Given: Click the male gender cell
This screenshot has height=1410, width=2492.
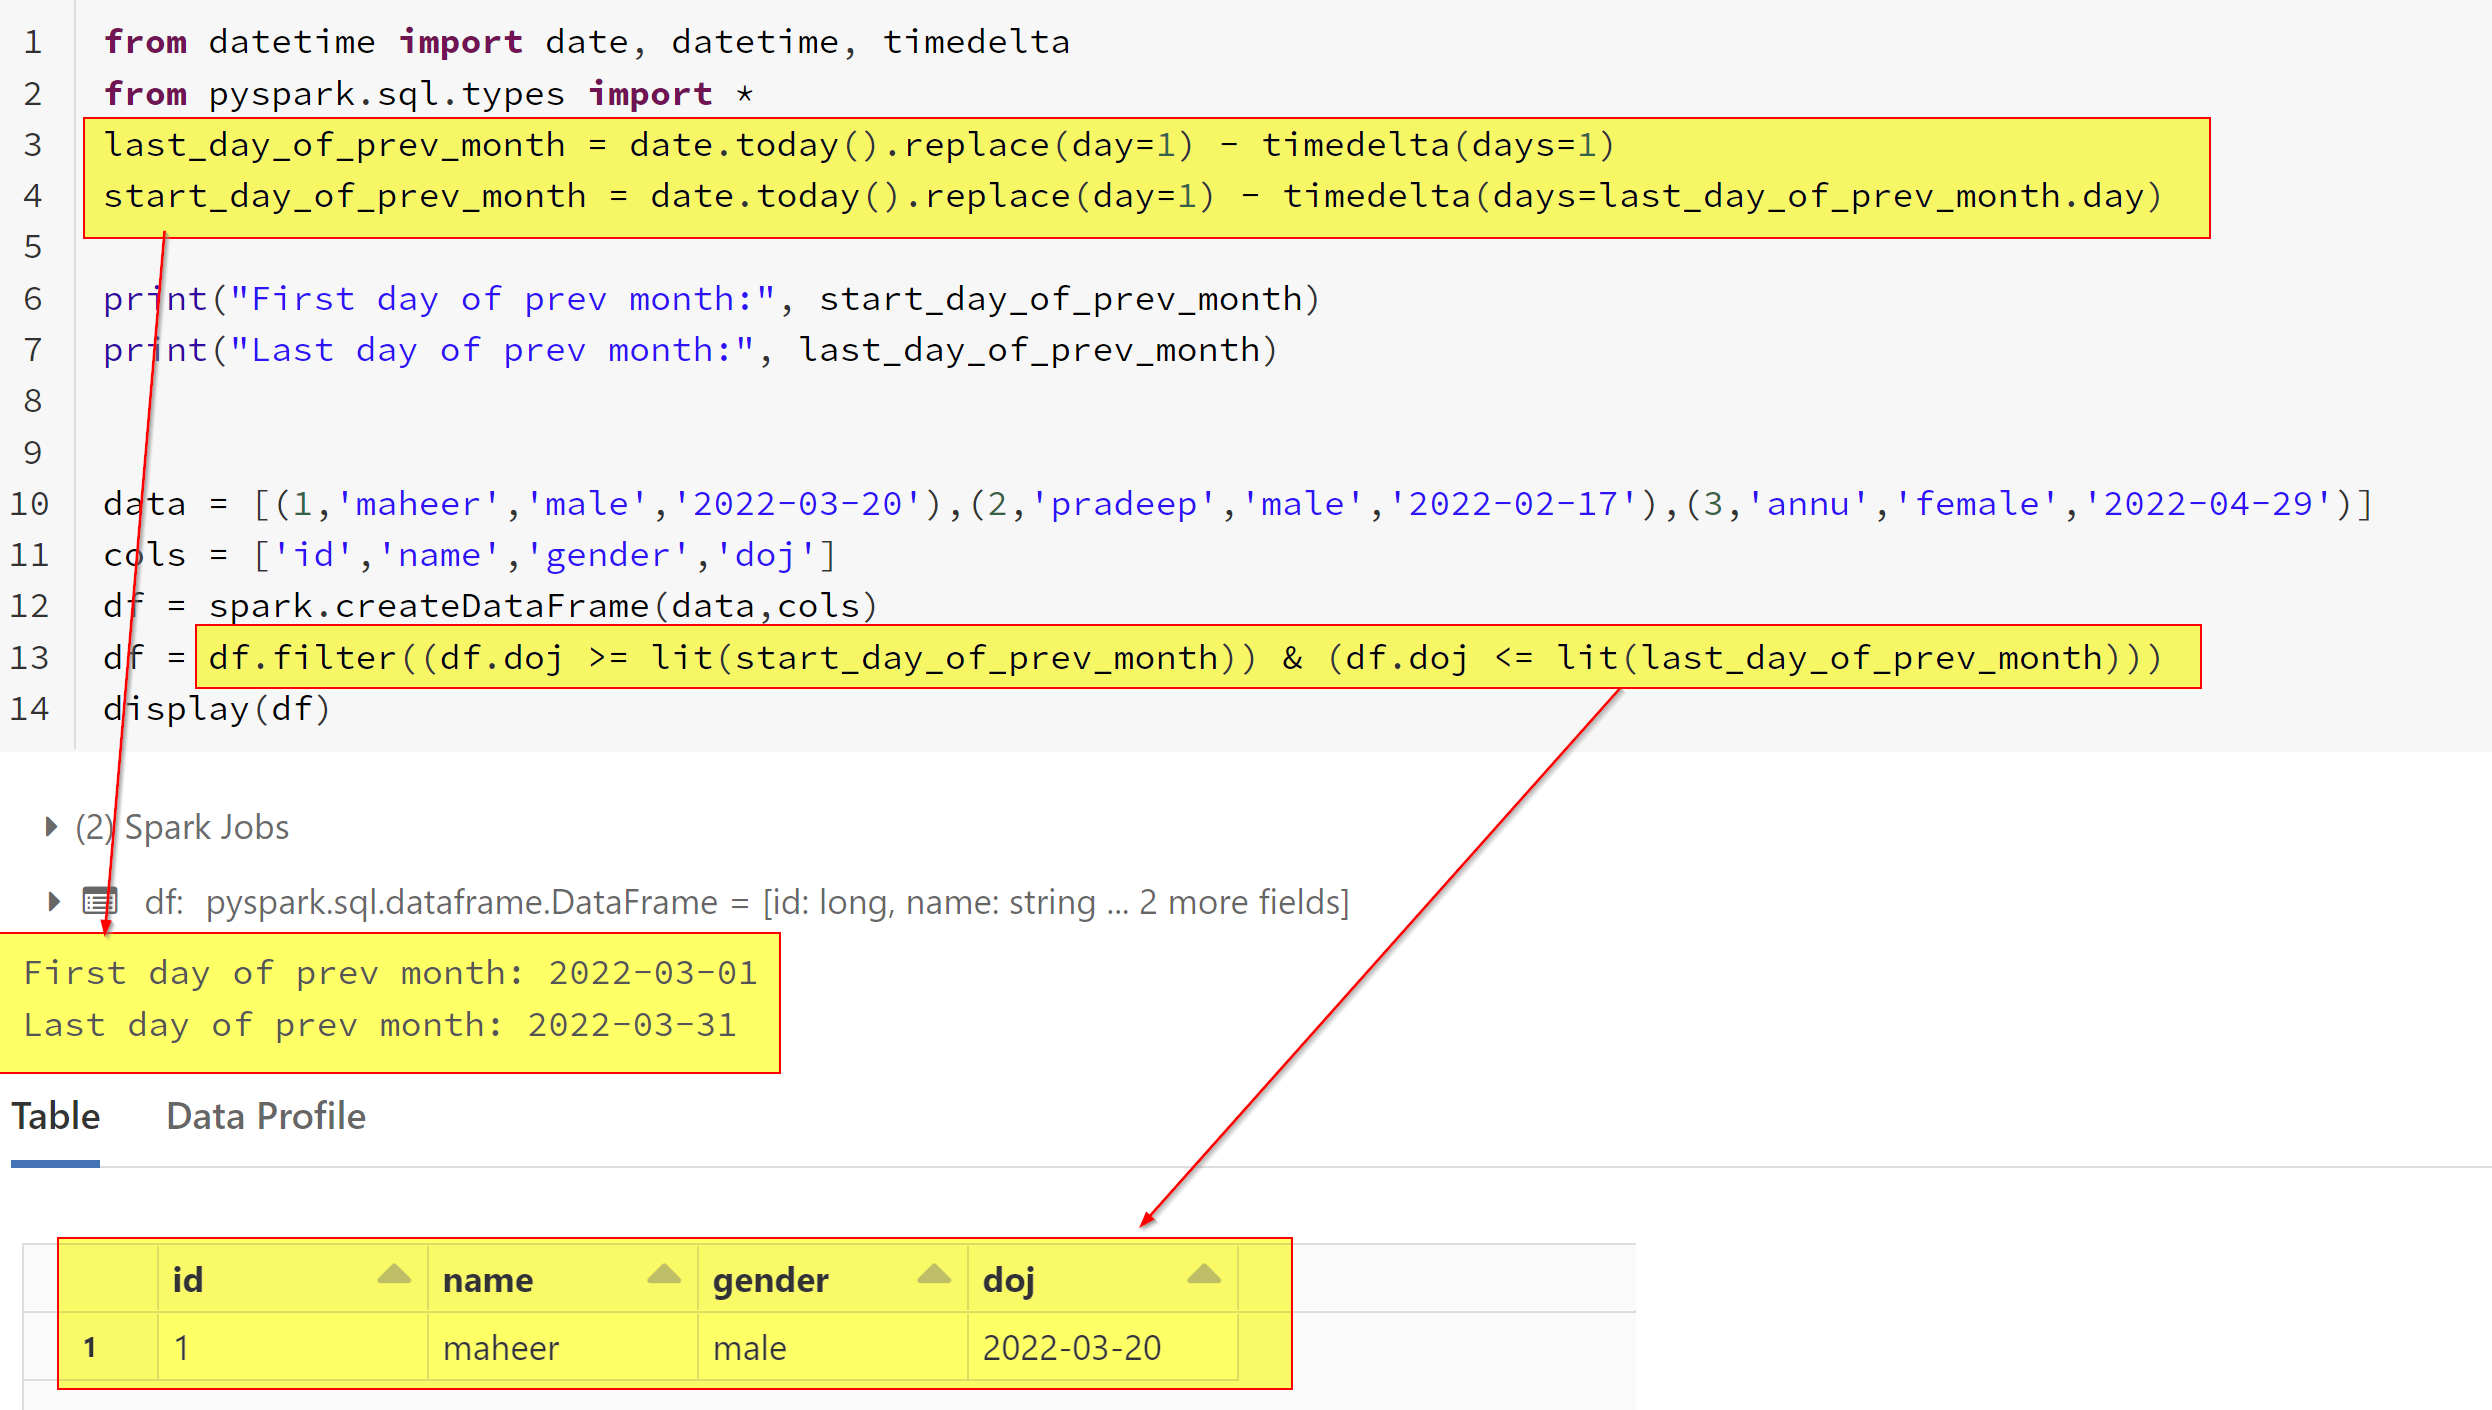Looking at the screenshot, I should pos(749,1348).
